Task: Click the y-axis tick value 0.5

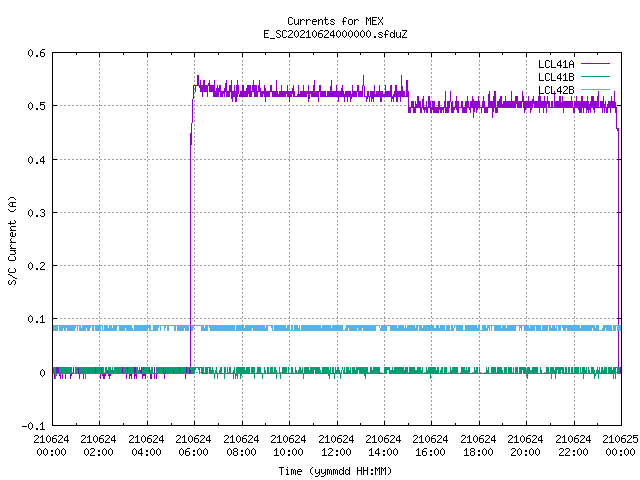Action: 36,106
